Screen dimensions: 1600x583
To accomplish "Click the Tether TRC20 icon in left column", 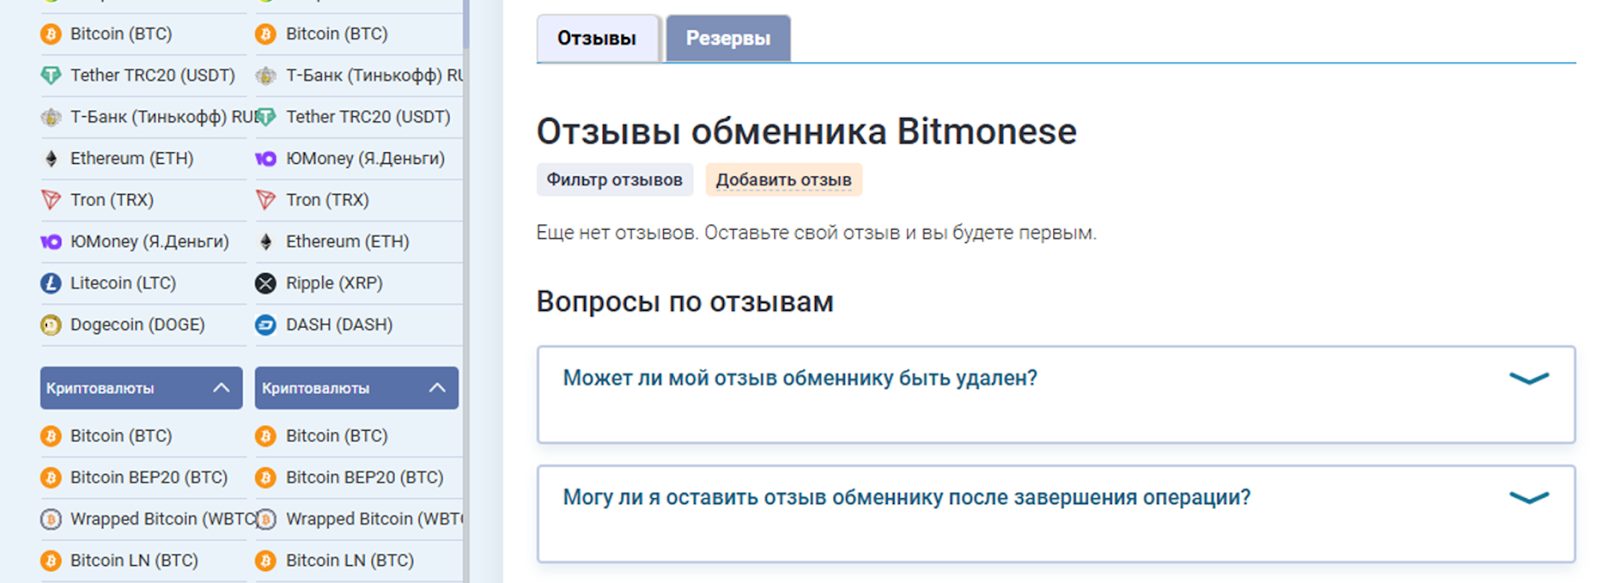I will [x=51, y=75].
